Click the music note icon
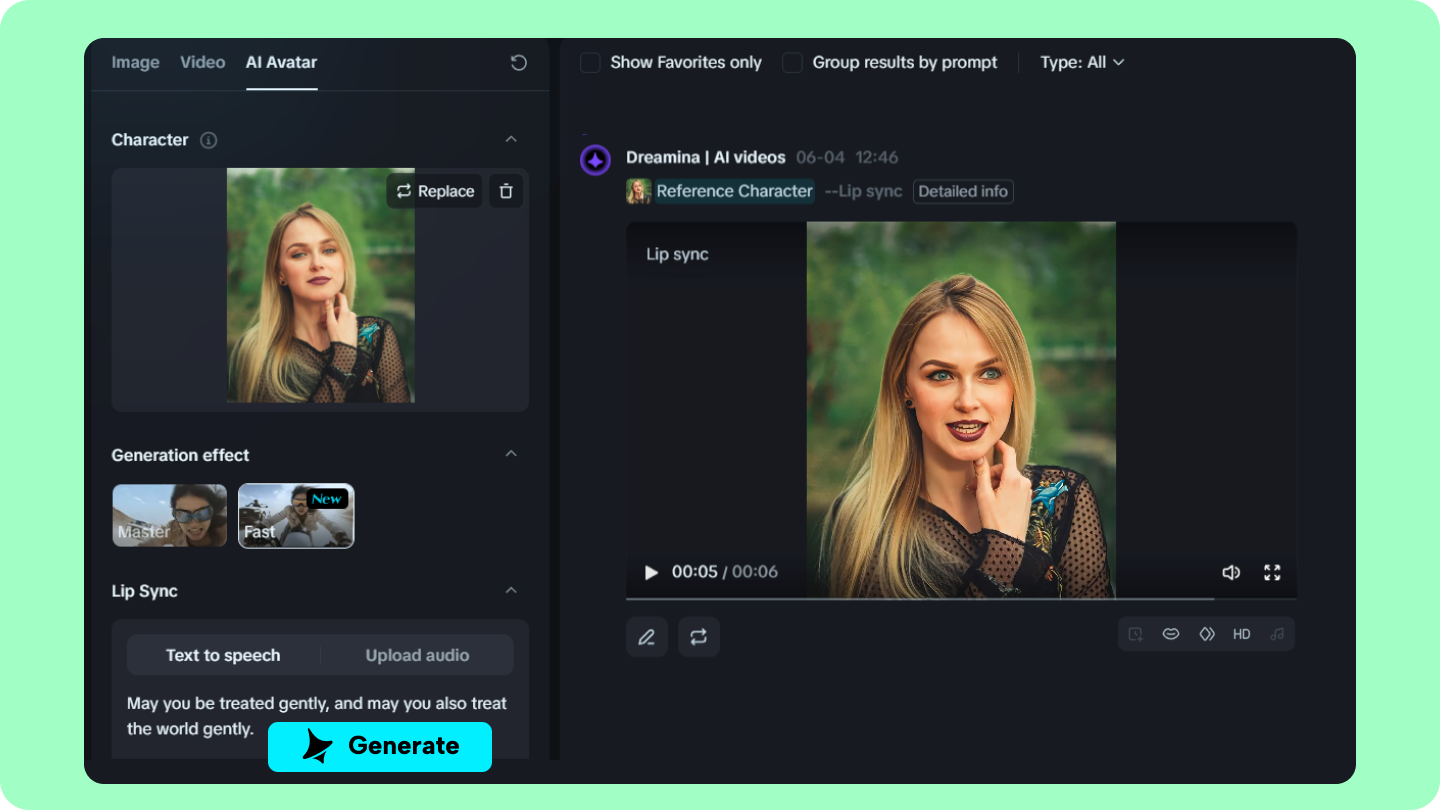 pos(1277,634)
